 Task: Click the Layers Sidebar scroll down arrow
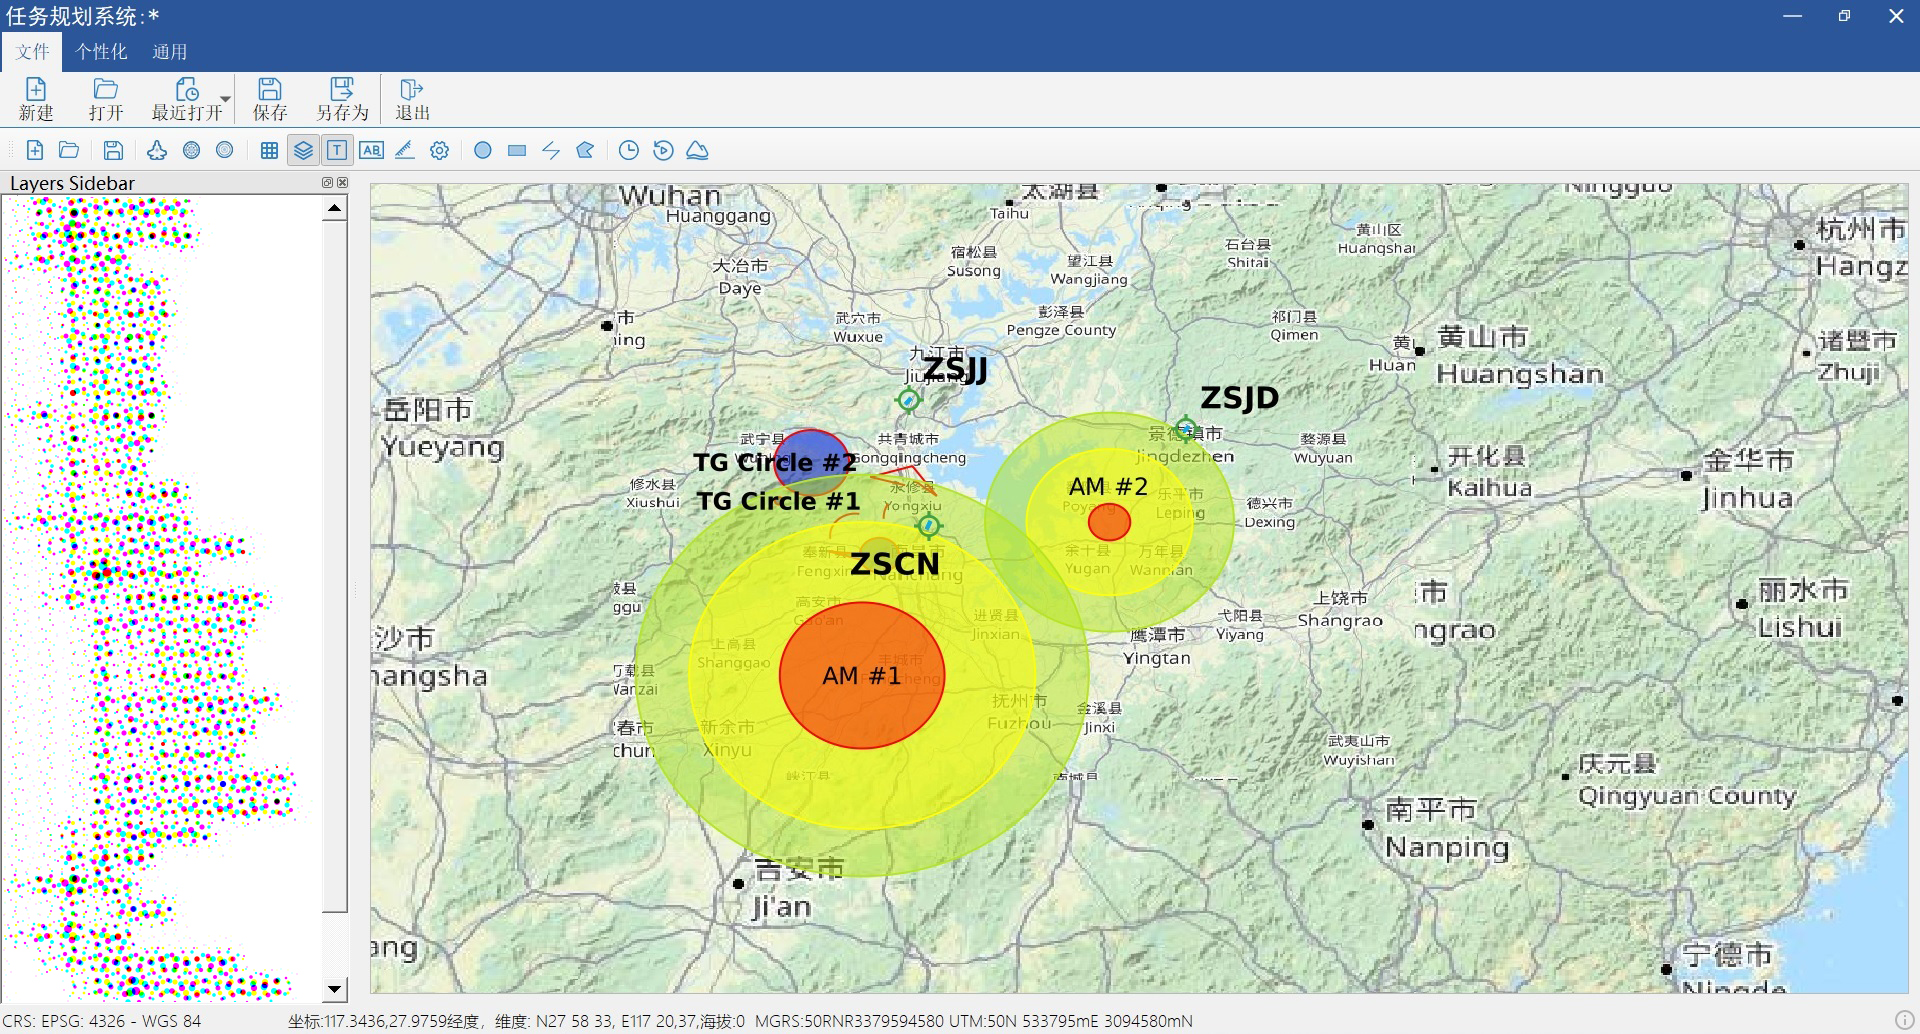335,989
